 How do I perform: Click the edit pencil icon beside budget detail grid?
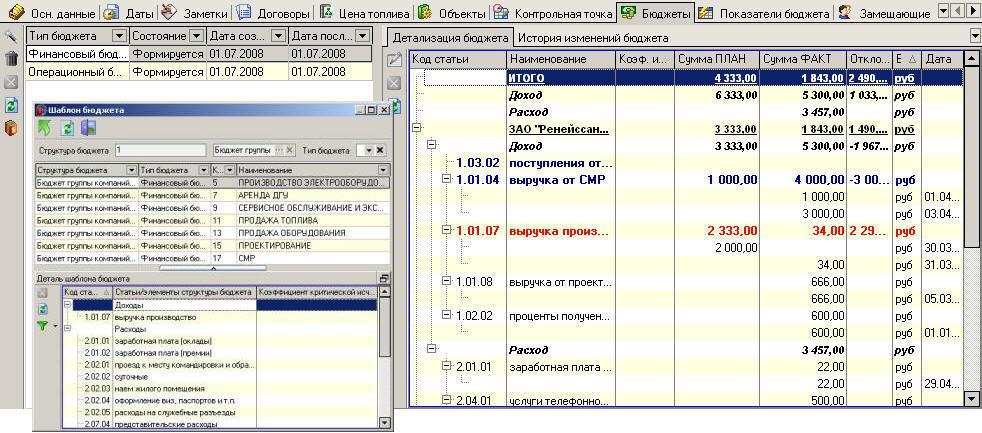[x=395, y=60]
